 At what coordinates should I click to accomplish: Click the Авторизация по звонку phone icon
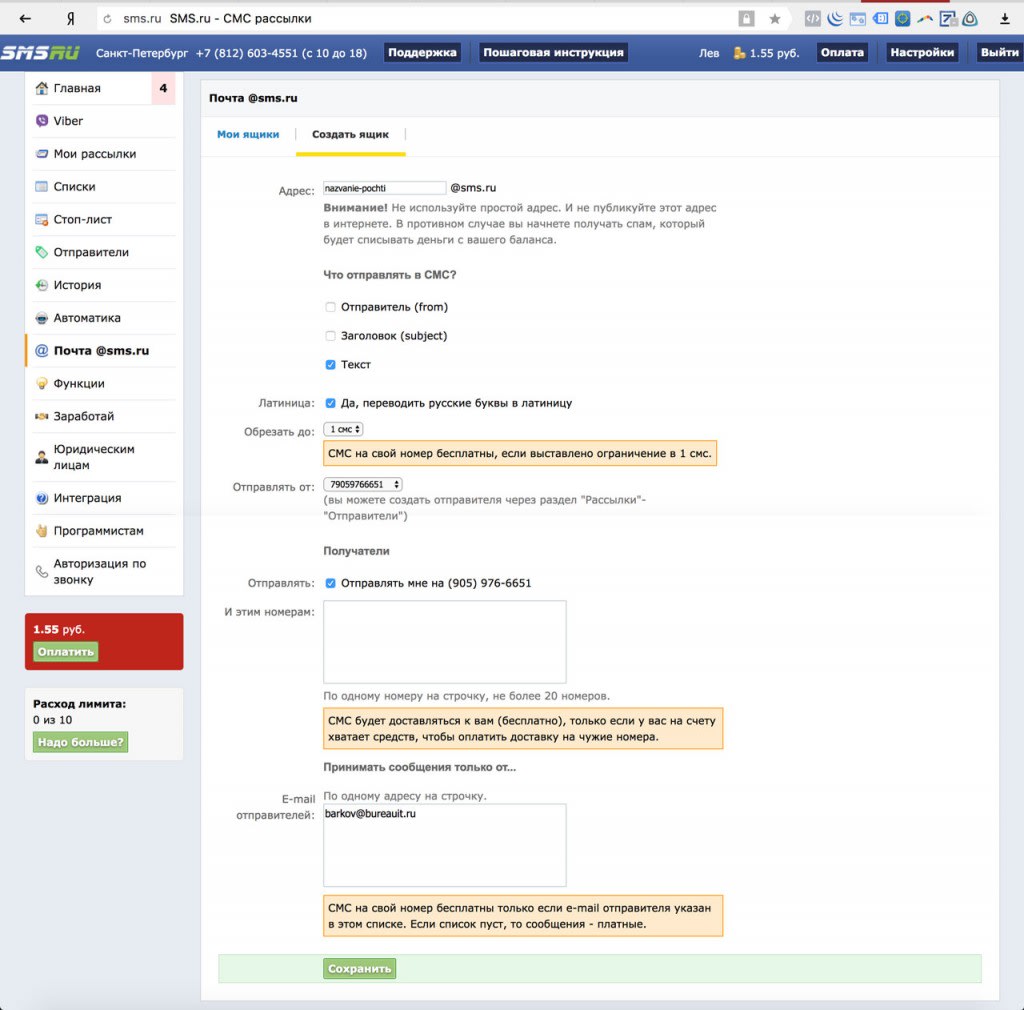[x=42, y=572]
